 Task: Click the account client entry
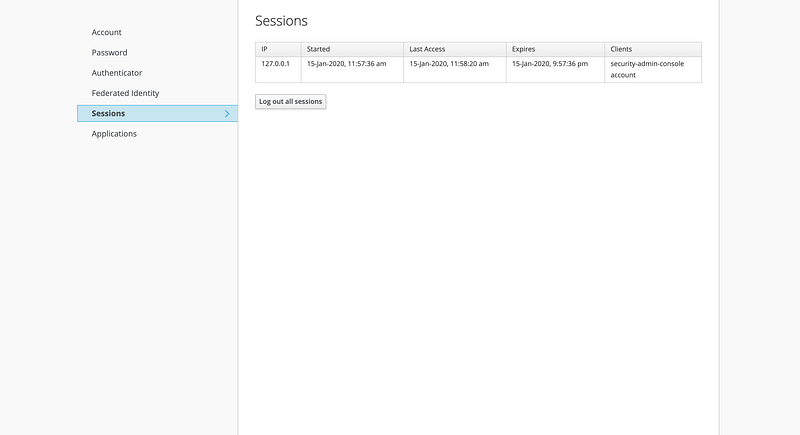coord(623,75)
